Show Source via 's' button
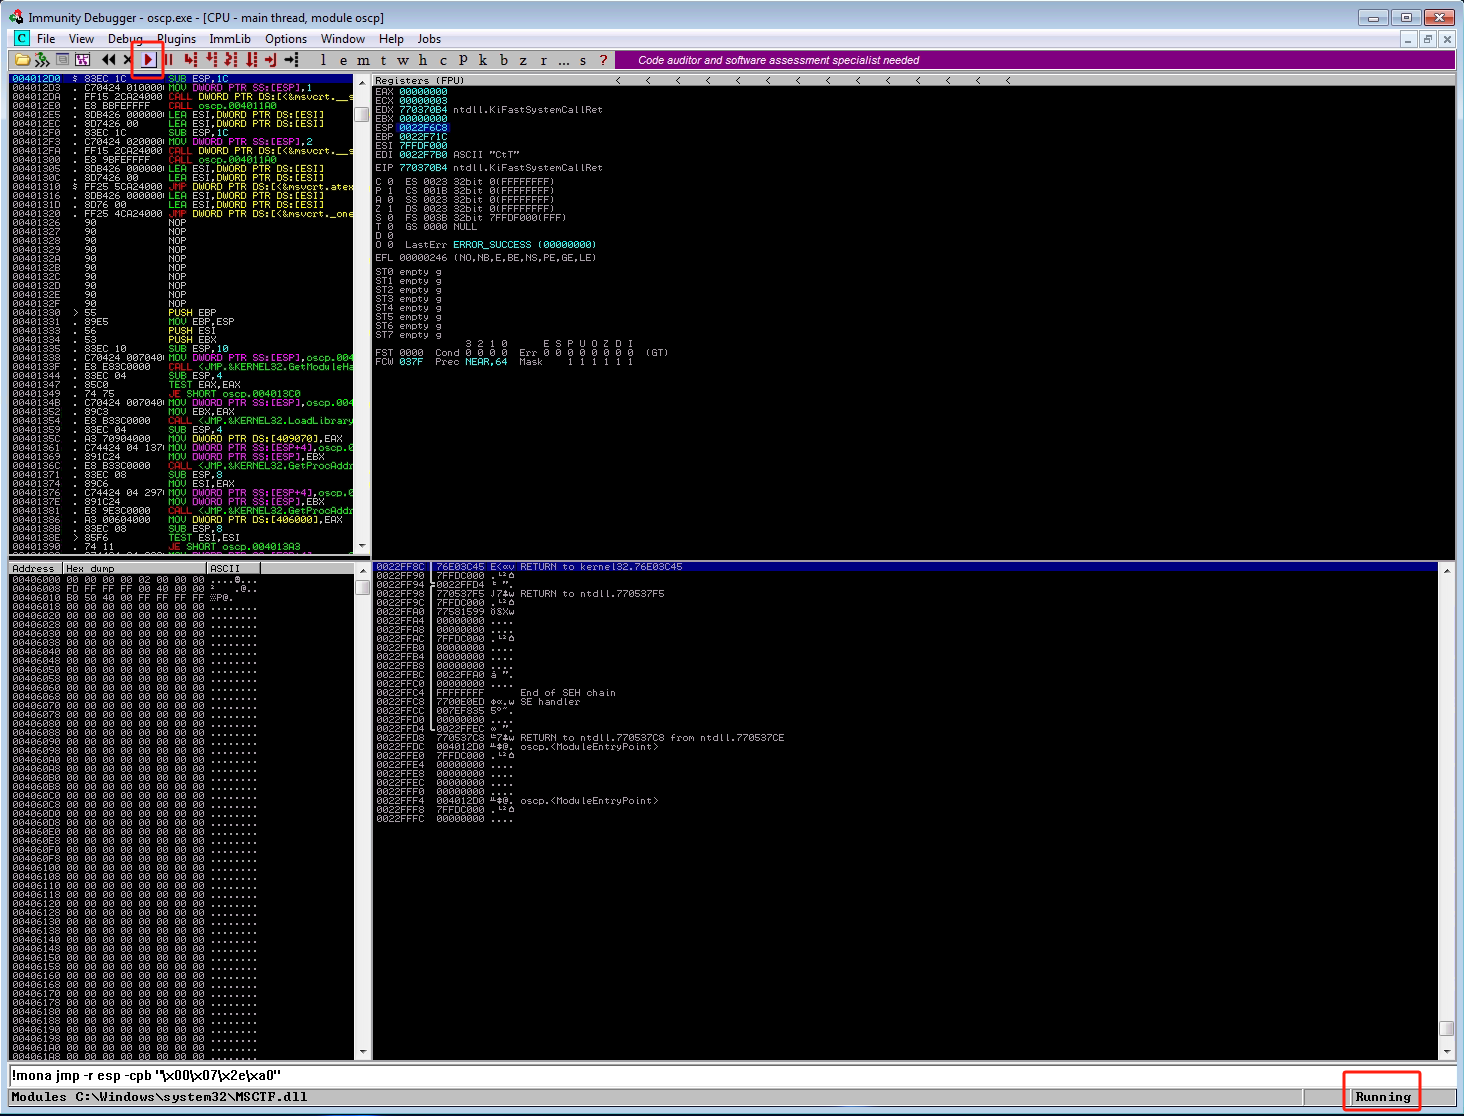The height and width of the screenshot is (1116, 1464). point(583,60)
